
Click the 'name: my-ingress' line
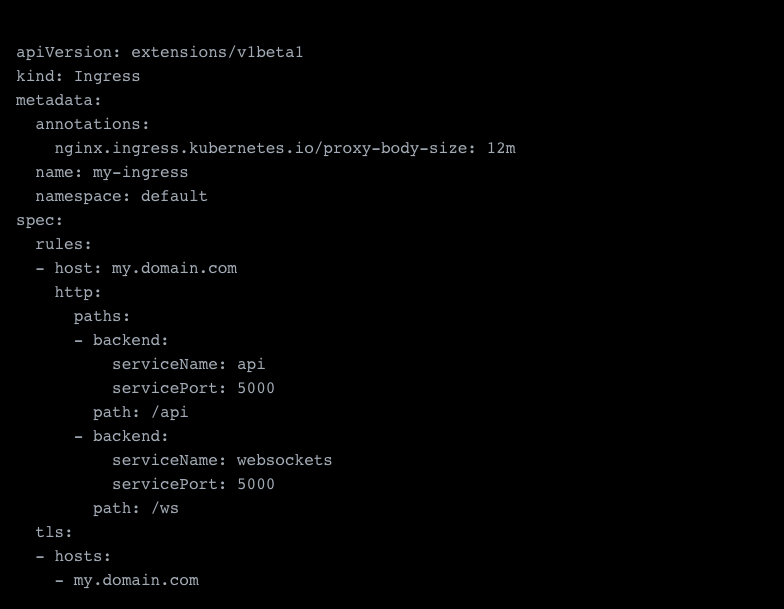111,172
